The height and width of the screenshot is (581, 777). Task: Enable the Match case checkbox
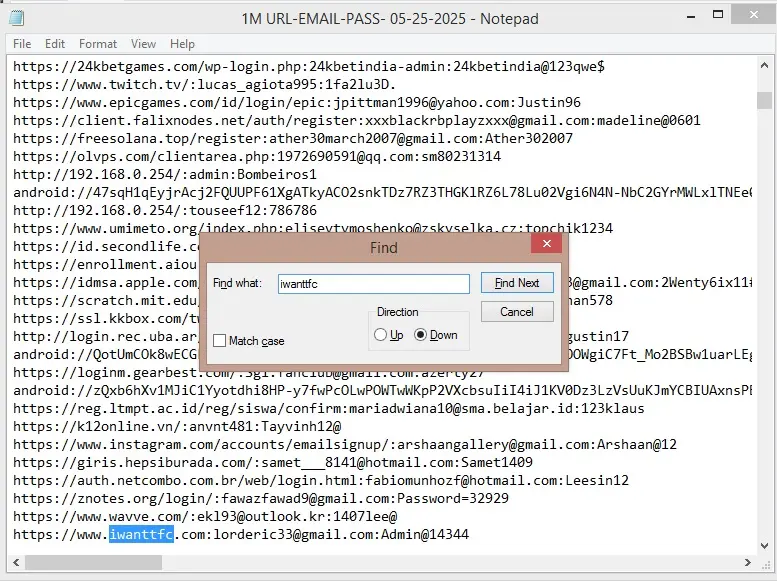(219, 341)
